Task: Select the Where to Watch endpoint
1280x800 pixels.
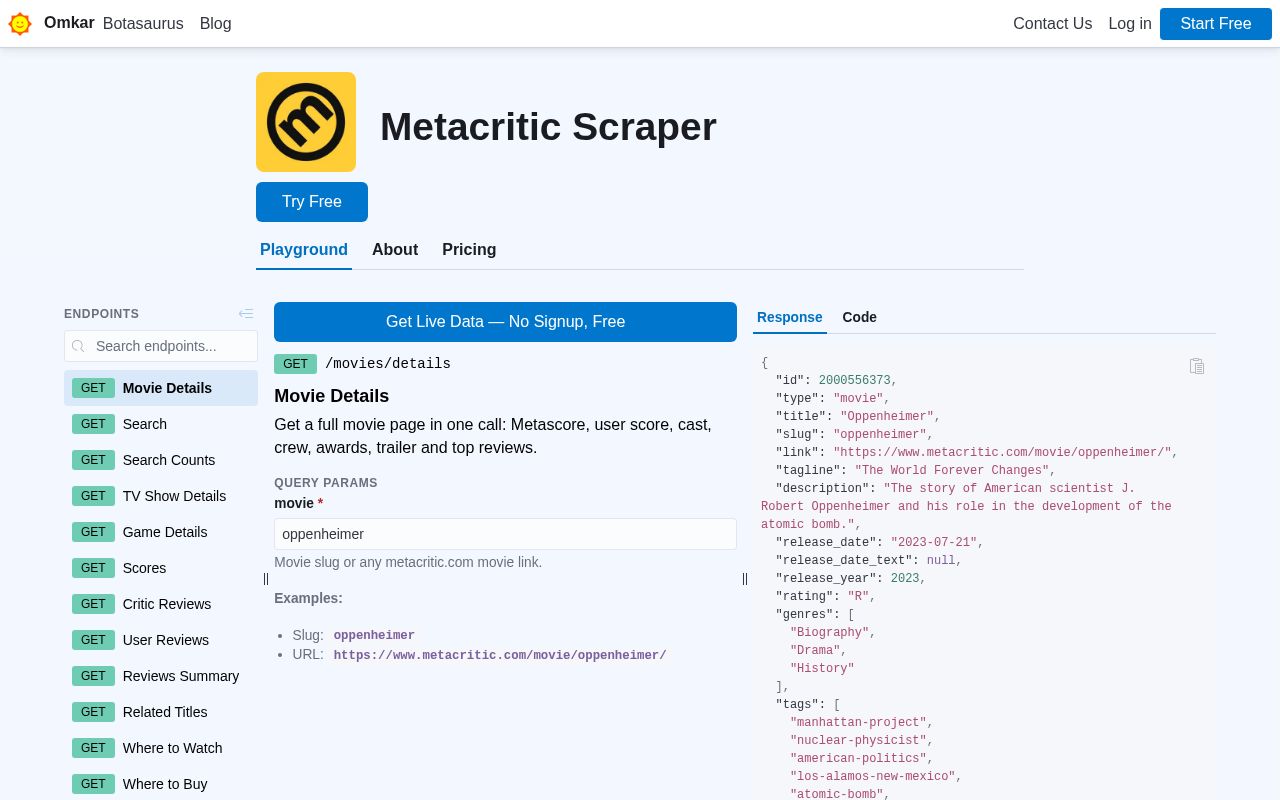Action: pos(161,748)
